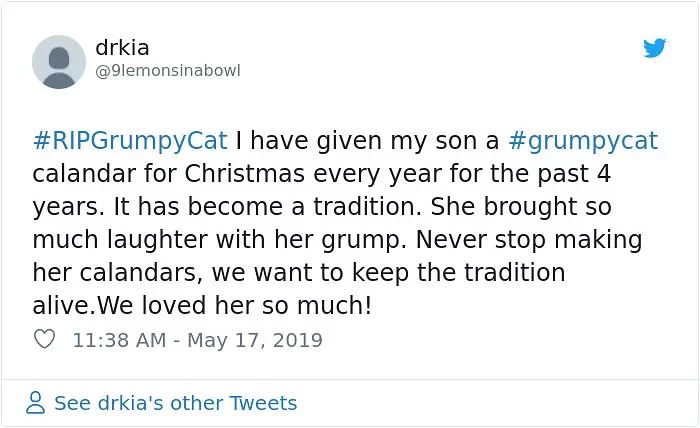Click 'It has become a tradition' sentence
Viewport: 700px width, 428px height.
(267, 207)
